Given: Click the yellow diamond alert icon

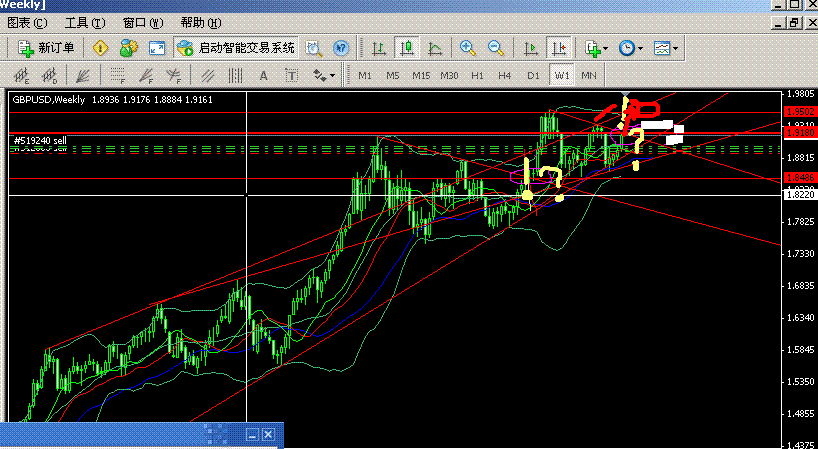Looking at the screenshot, I should pyautogui.click(x=100, y=48).
